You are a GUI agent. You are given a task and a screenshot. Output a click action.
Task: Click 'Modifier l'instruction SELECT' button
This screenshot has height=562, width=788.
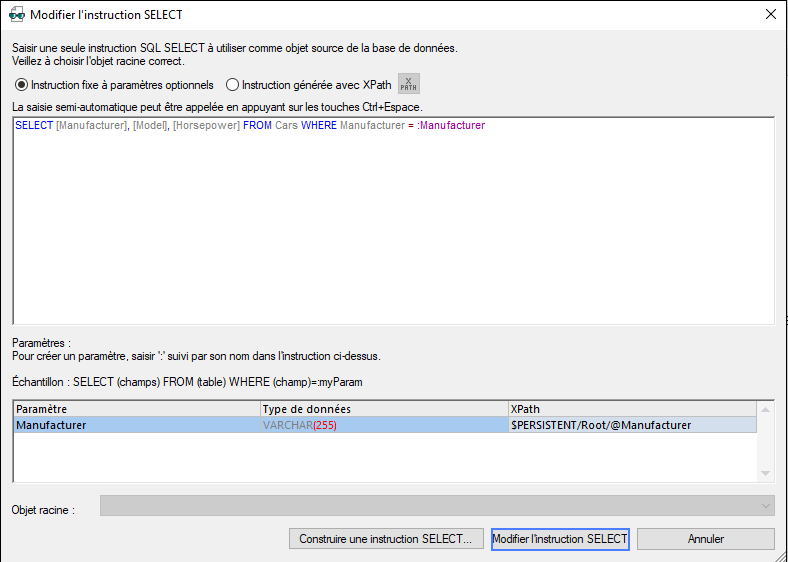[x=560, y=539]
